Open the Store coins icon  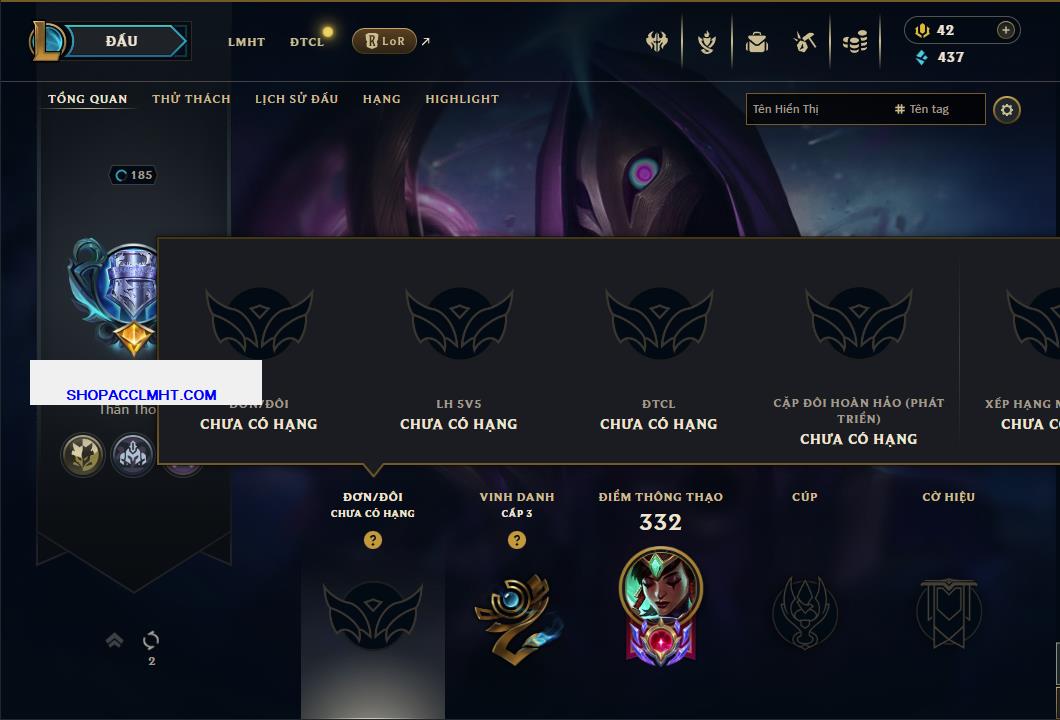coord(855,43)
